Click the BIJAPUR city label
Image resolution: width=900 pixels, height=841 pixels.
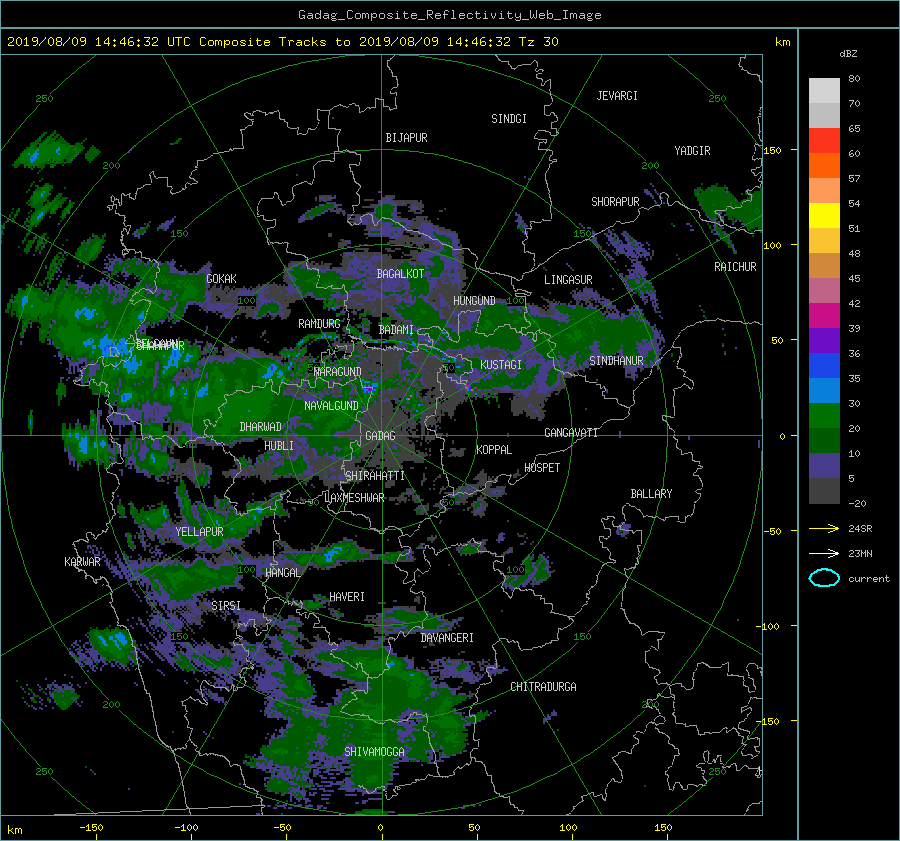coord(406,138)
